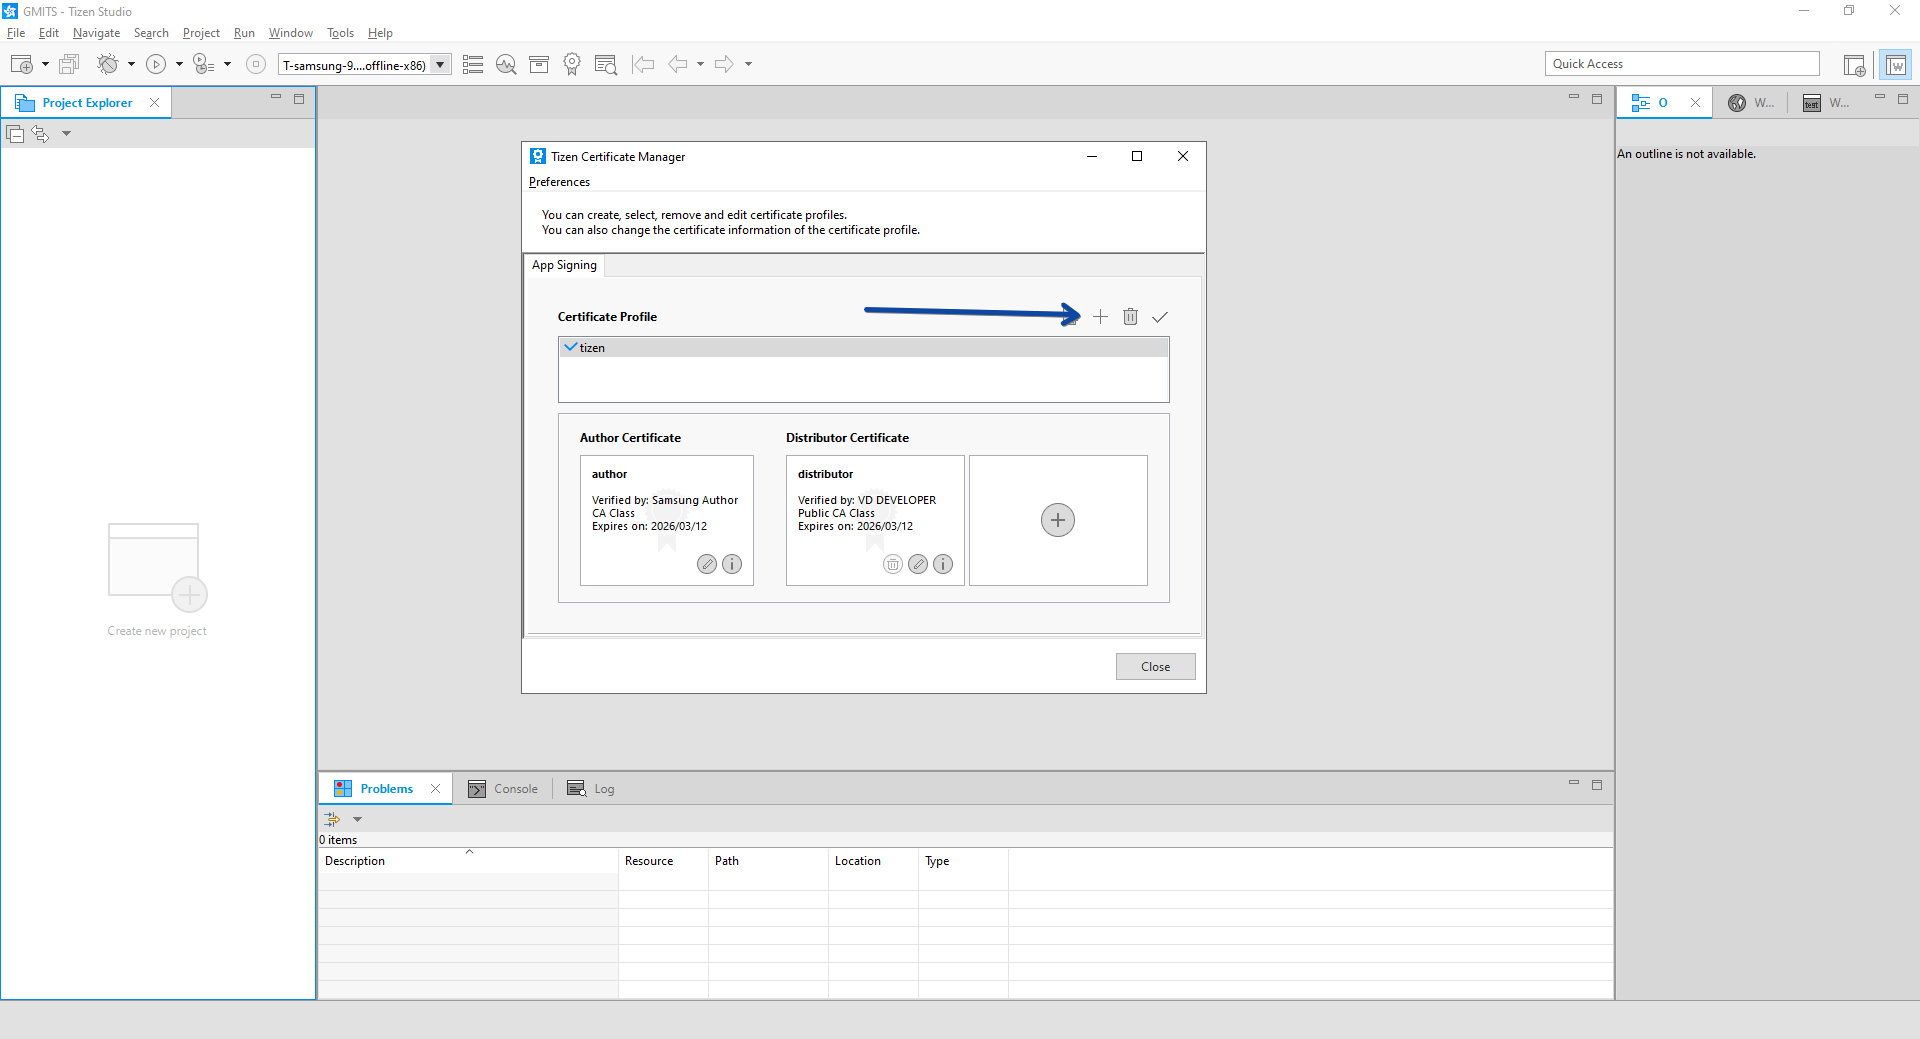
Task: Set active profile with checkmark icon
Action: coord(1160,317)
